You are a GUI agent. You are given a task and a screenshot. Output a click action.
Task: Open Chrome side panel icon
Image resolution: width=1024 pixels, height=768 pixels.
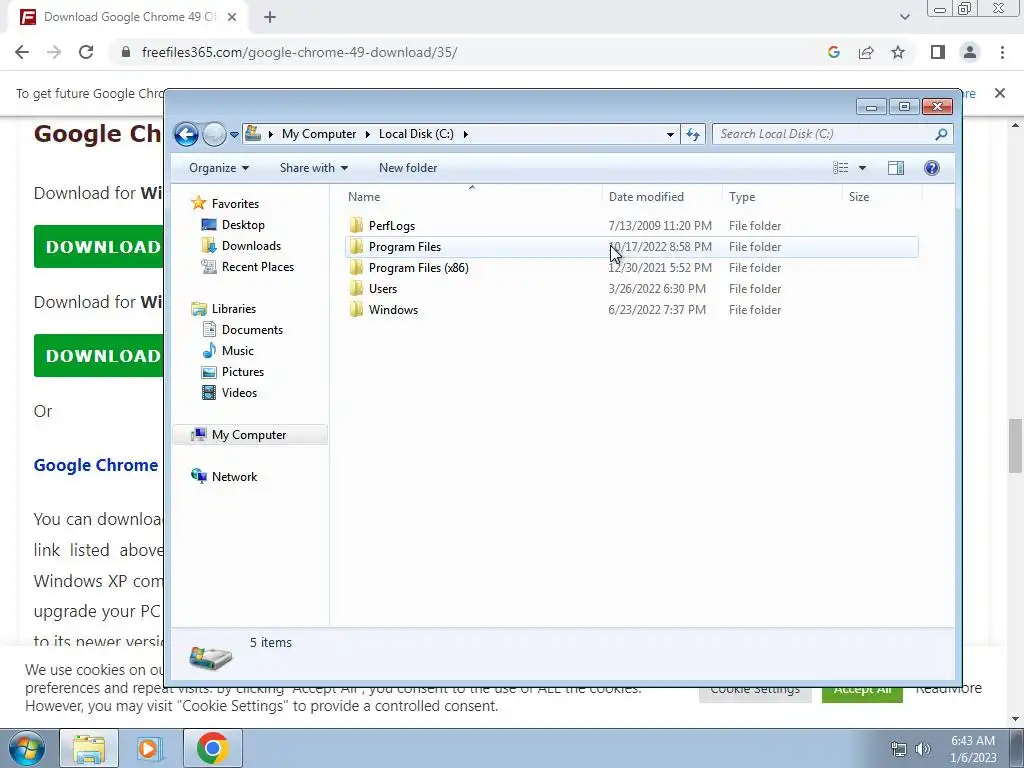click(x=938, y=52)
